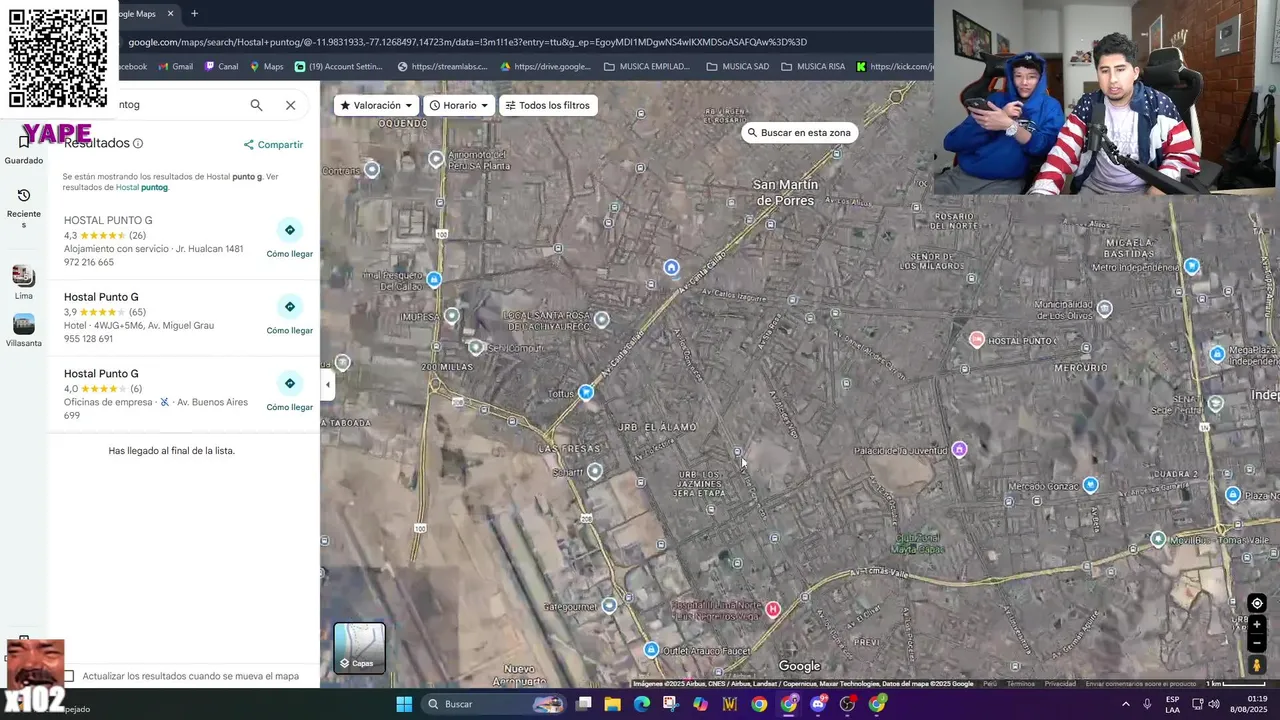The width and height of the screenshot is (1280, 720).
Task: Select the IMUPESA map marker
Action: [x=452, y=316]
